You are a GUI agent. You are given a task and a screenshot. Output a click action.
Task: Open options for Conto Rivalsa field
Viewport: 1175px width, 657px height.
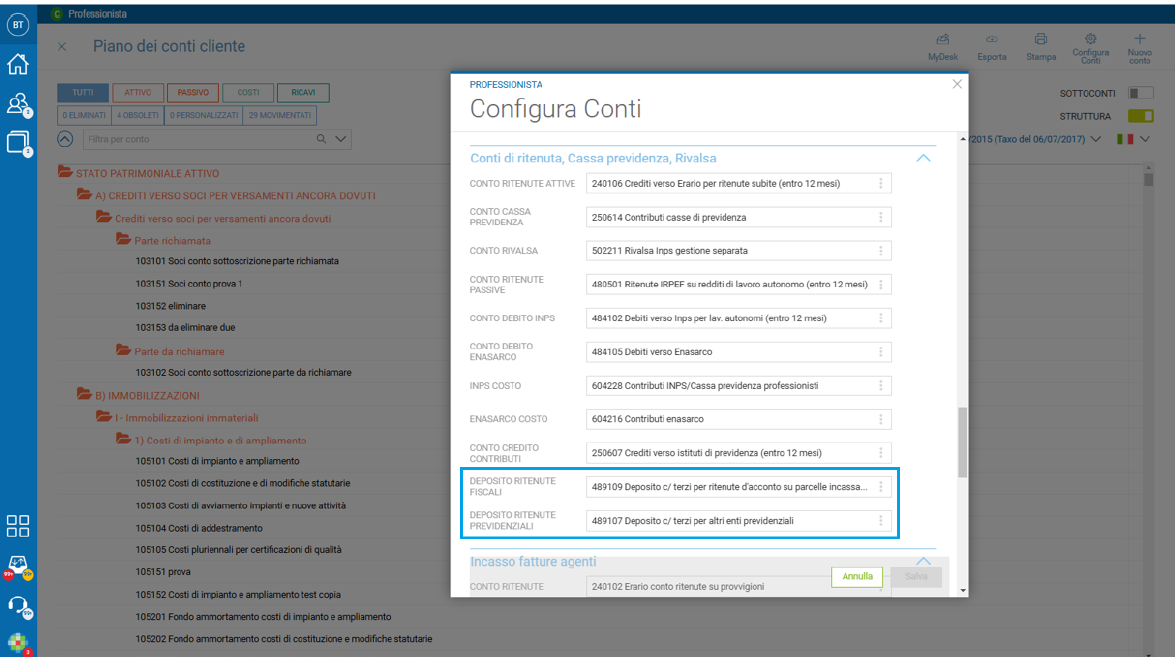[x=881, y=251]
